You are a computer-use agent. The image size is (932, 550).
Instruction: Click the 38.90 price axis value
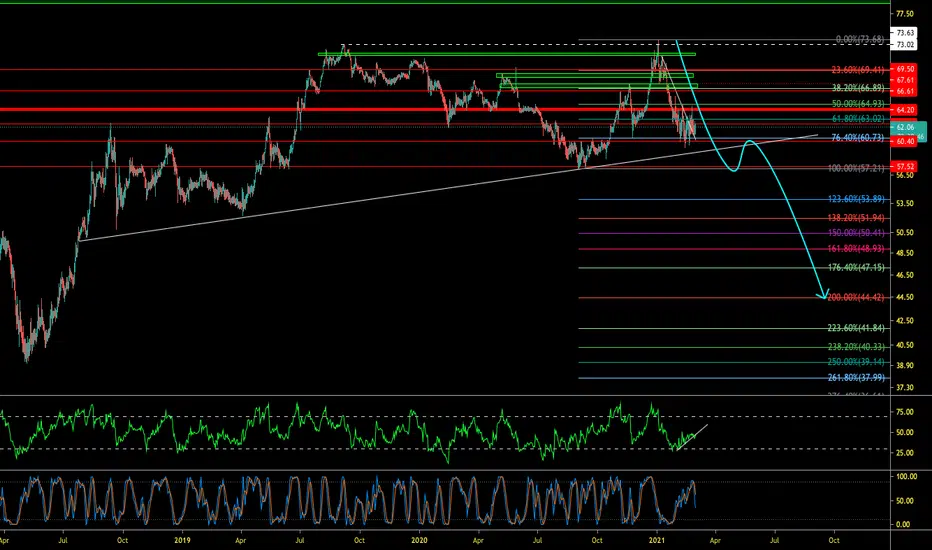[x=905, y=365]
